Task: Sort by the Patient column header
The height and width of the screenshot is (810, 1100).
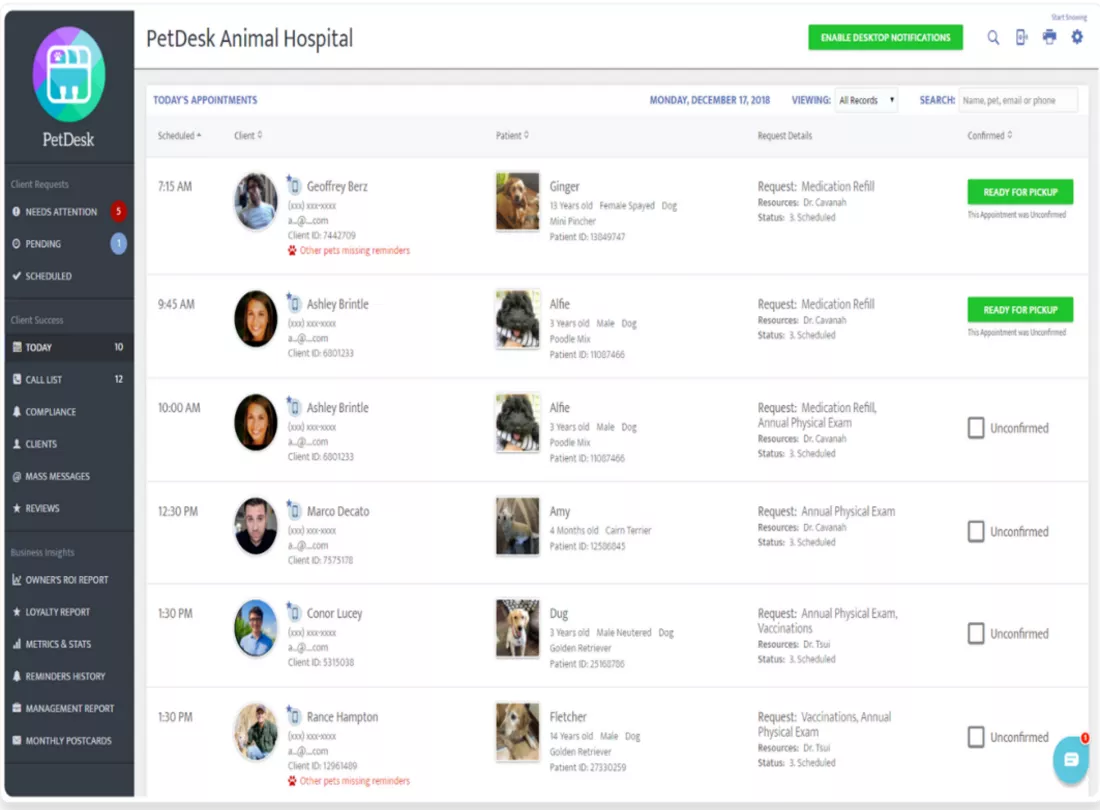Action: pos(512,135)
